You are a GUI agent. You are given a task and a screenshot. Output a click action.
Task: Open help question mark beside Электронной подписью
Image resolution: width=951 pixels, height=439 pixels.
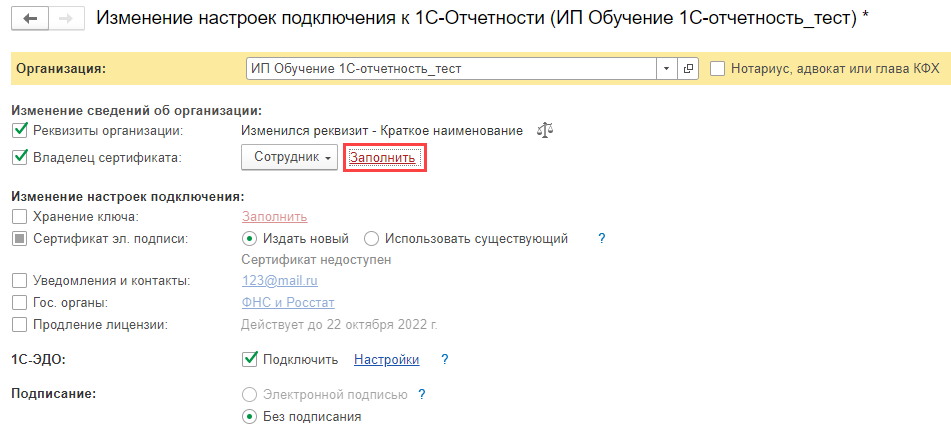pyautogui.click(x=422, y=395)
